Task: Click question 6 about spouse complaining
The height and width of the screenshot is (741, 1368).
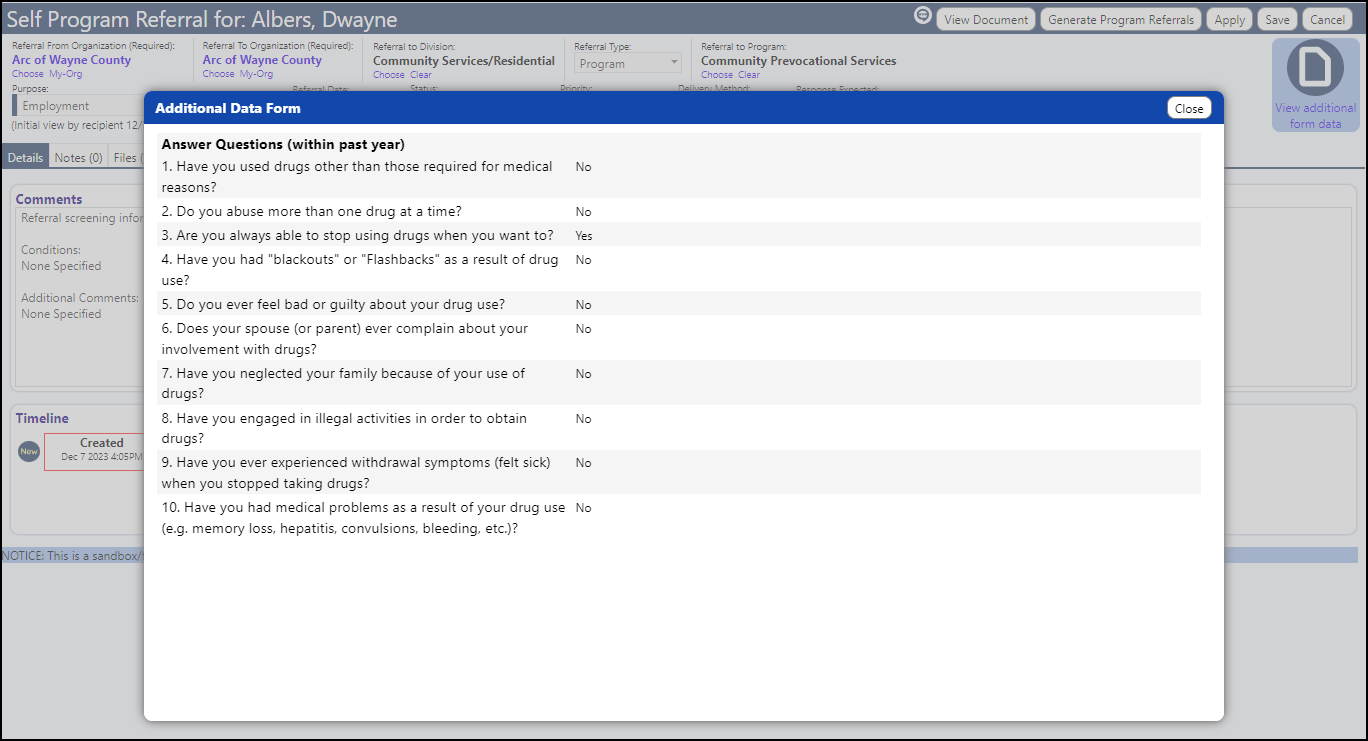Action: (x=345, y=339)
